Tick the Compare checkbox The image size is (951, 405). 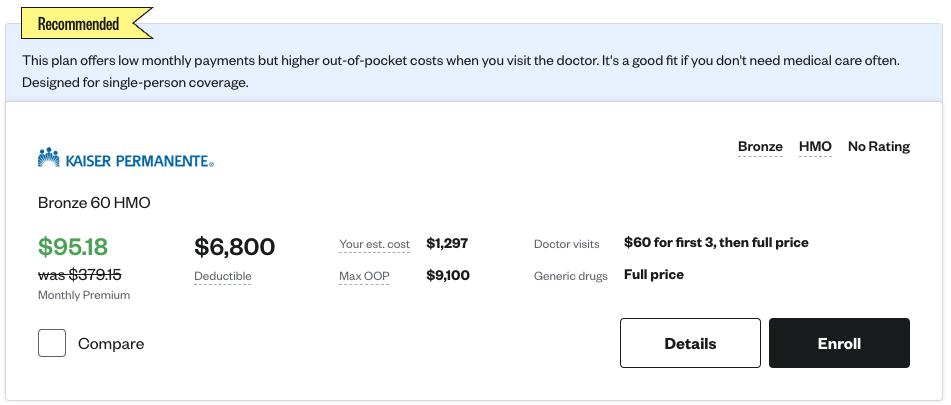52,343
